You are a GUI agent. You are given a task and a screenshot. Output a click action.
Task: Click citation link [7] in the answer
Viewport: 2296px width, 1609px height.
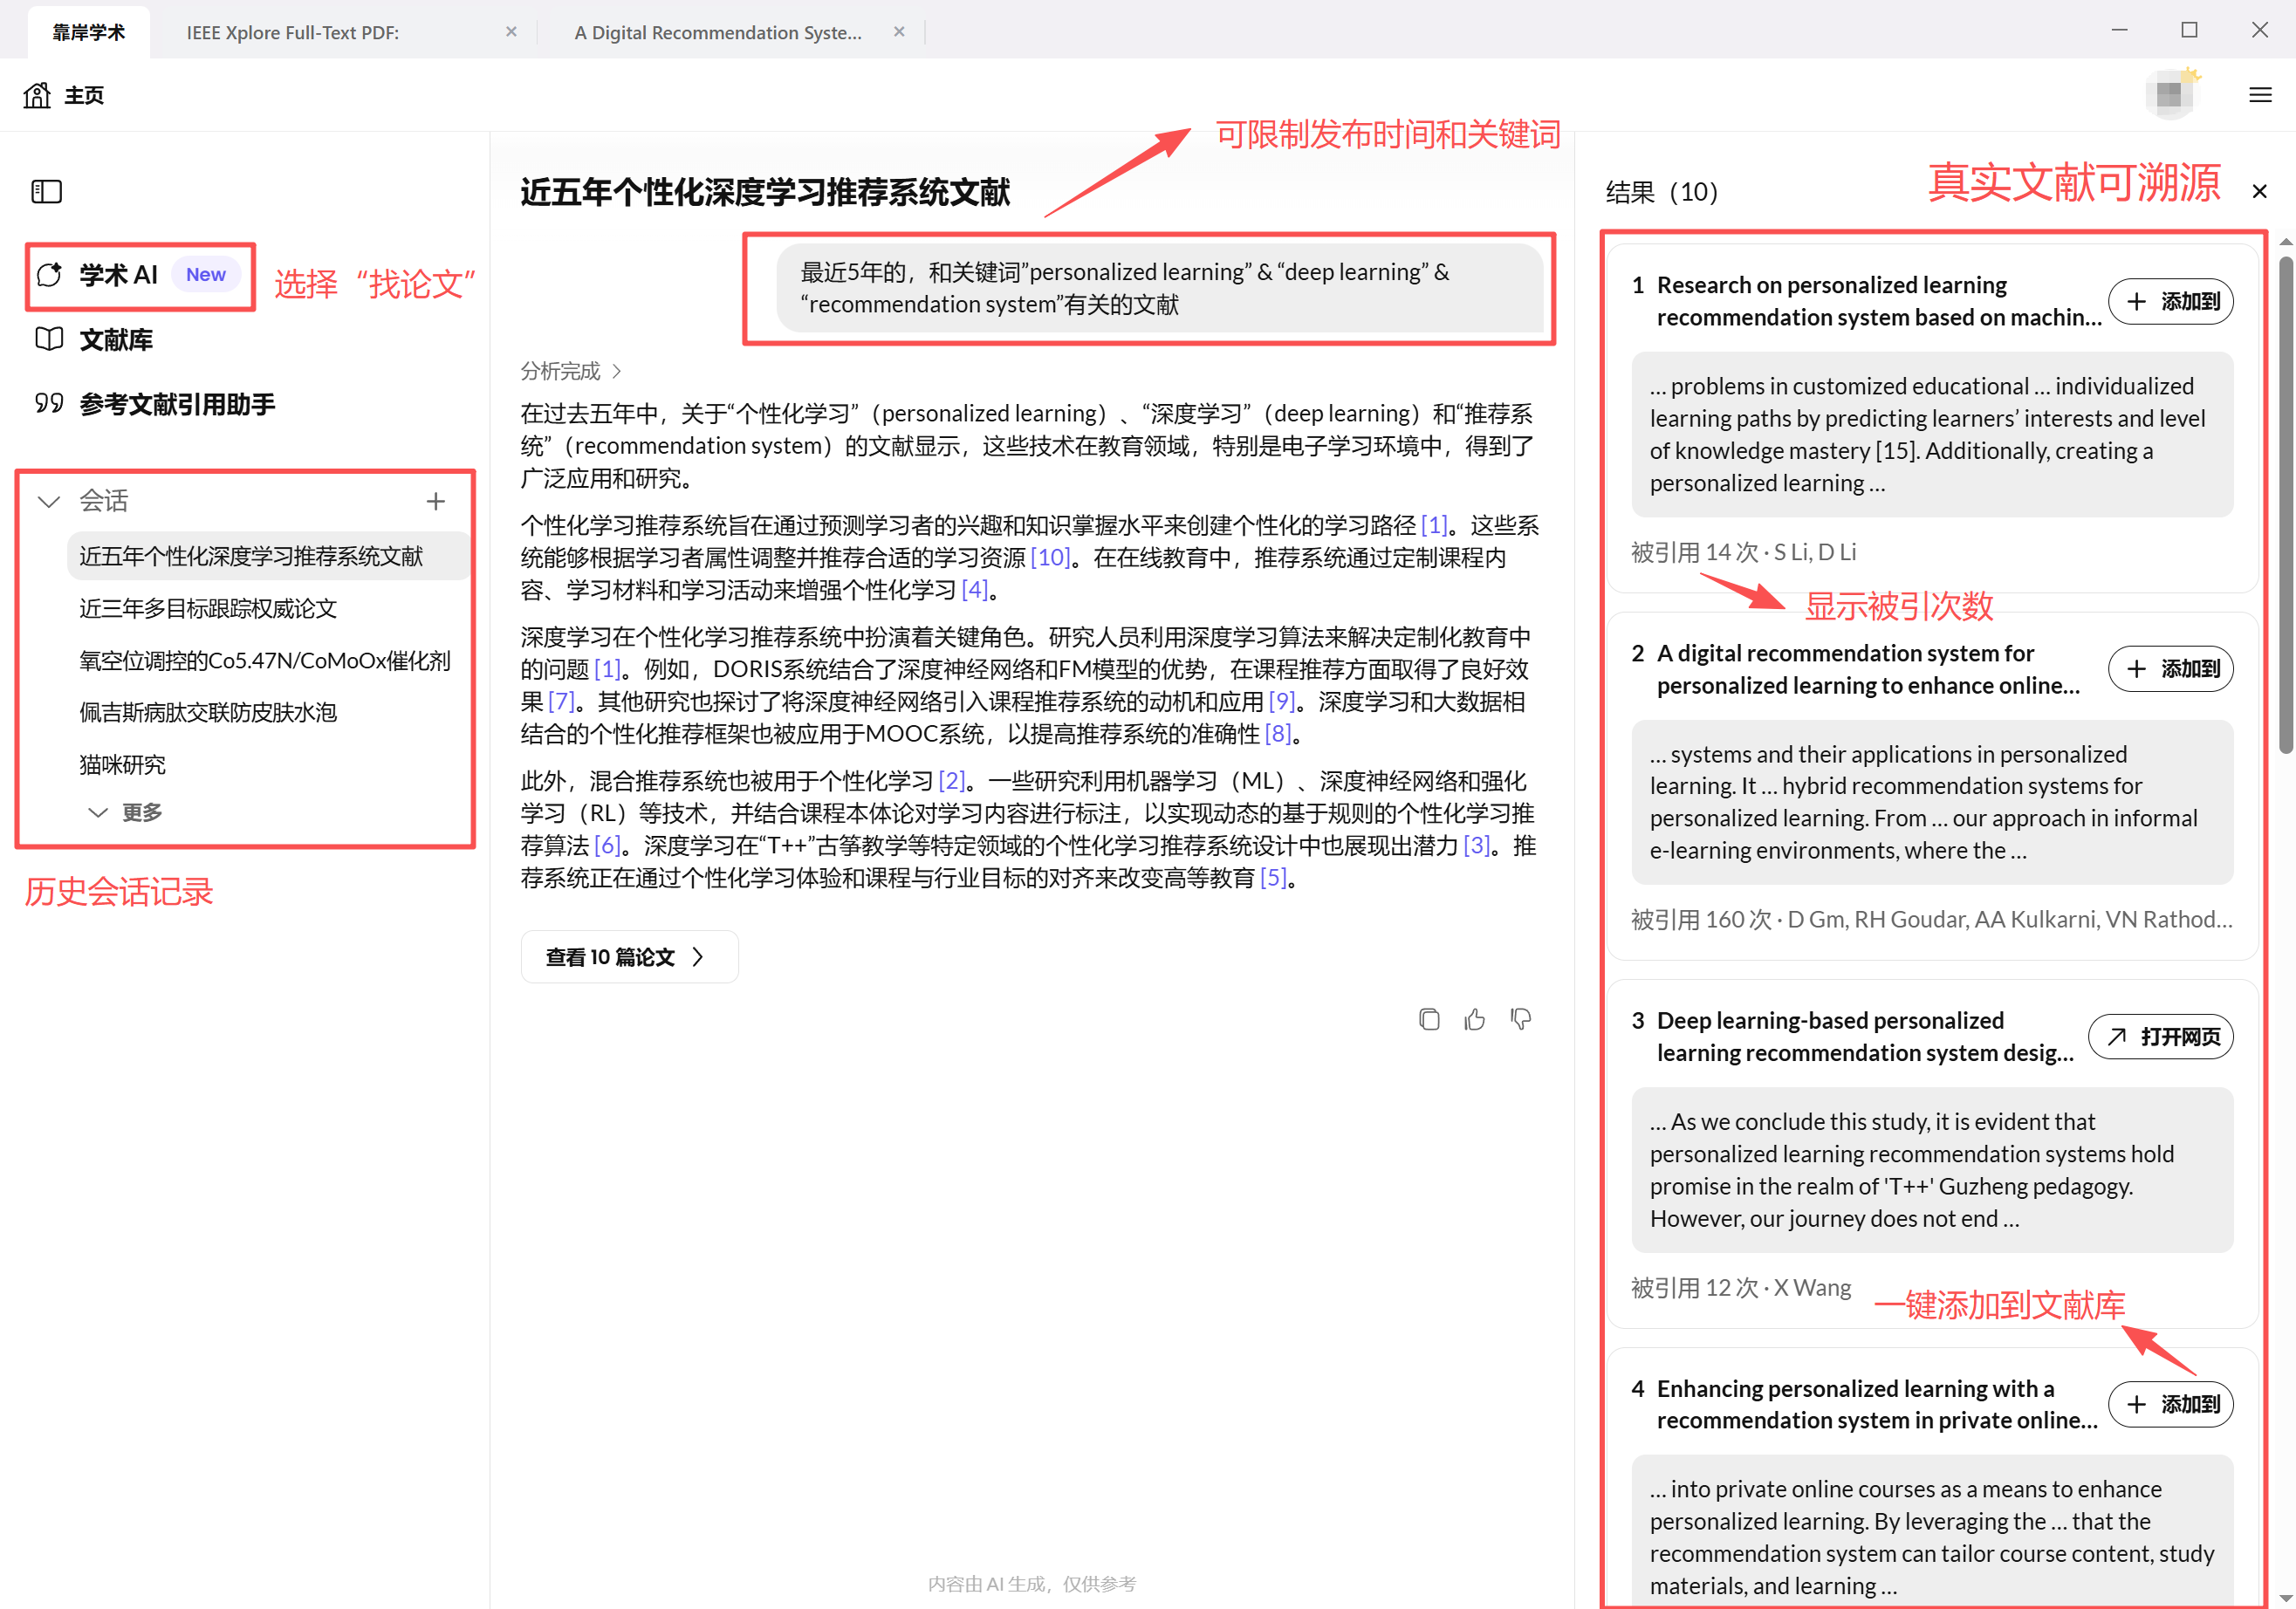coord(561,701)
